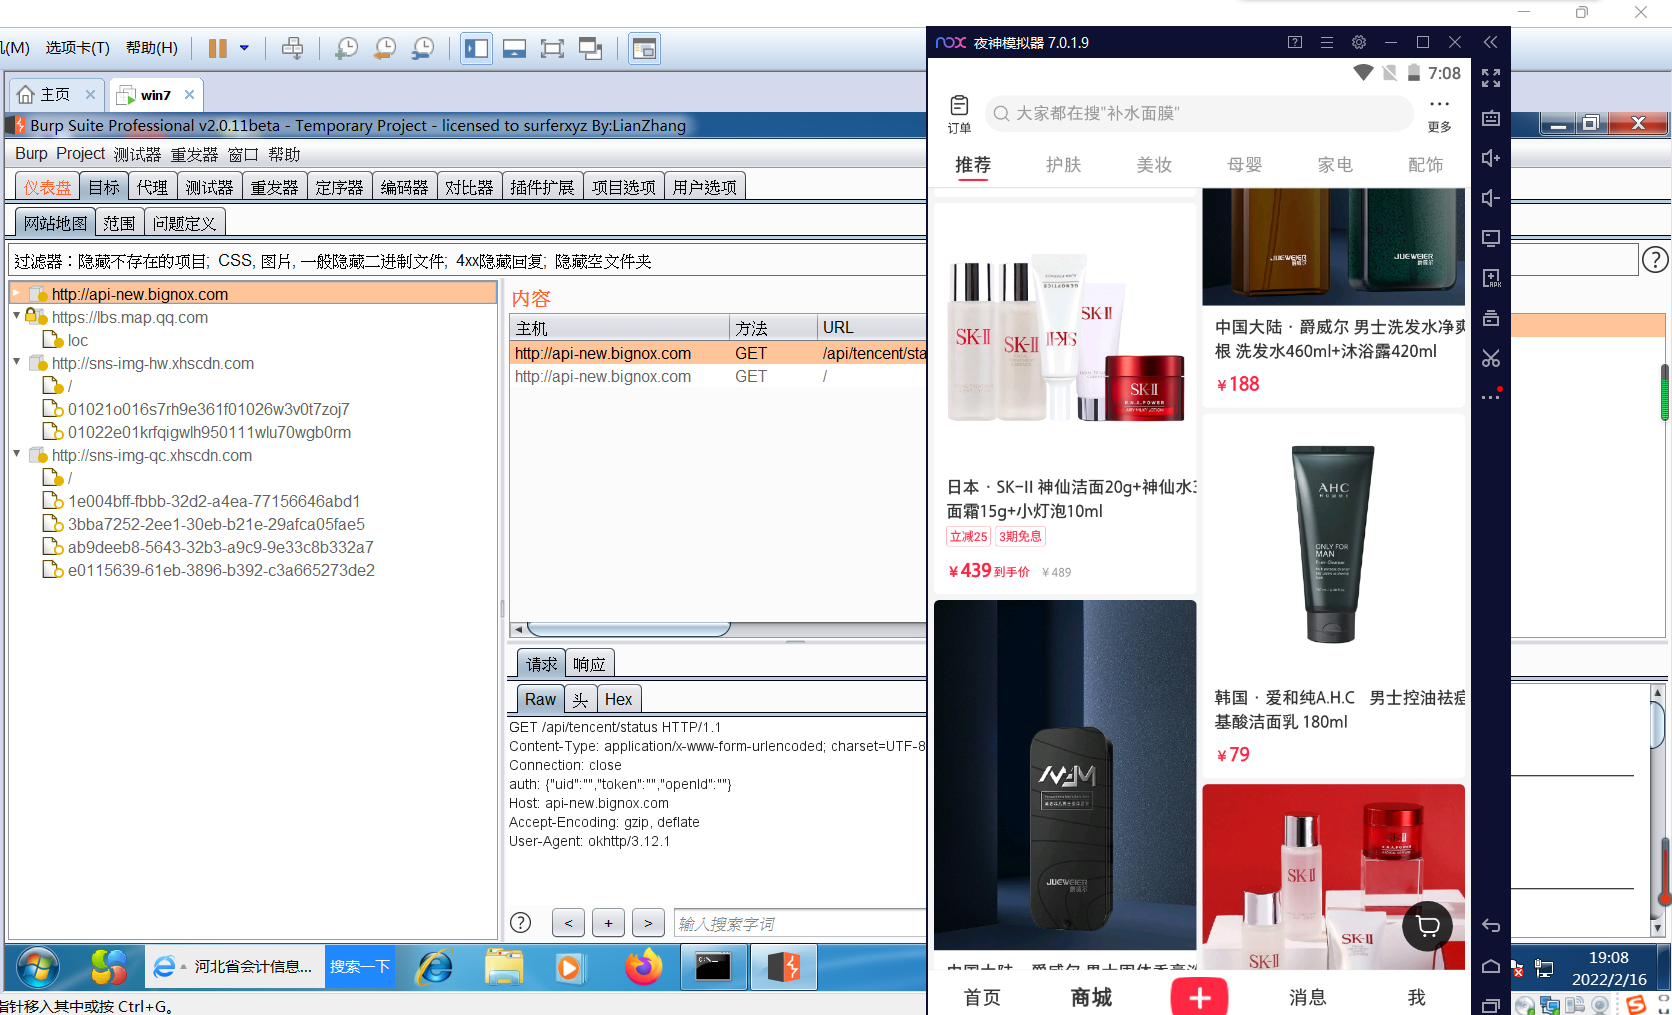This screenshot has height=1015, width=1672.
Task: Open Firefox from the taskbar
Action: 643,967
